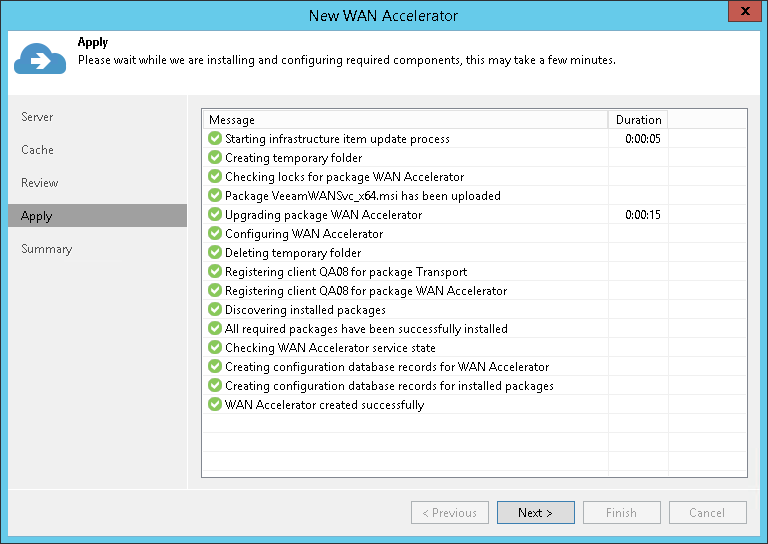Go to the Server wizard step
The image size is (768, 544).
pyautogui.click(x=37, y=117)
